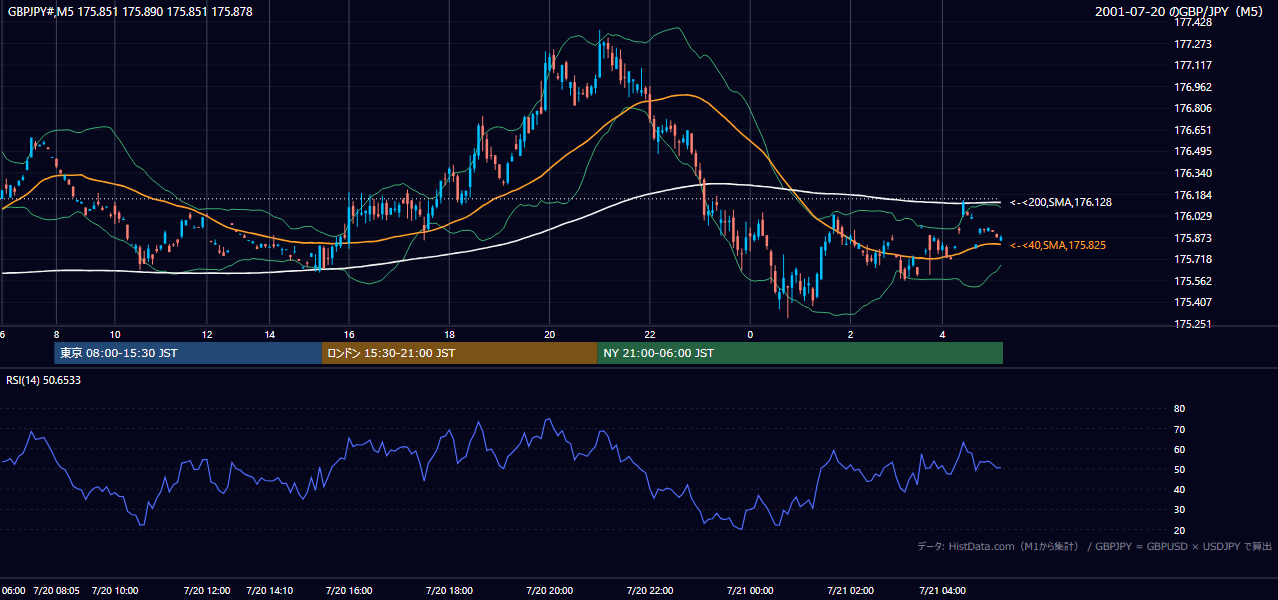1278x600 pixels.
Task: Click price axis value 177.117
Action: 1194,65
